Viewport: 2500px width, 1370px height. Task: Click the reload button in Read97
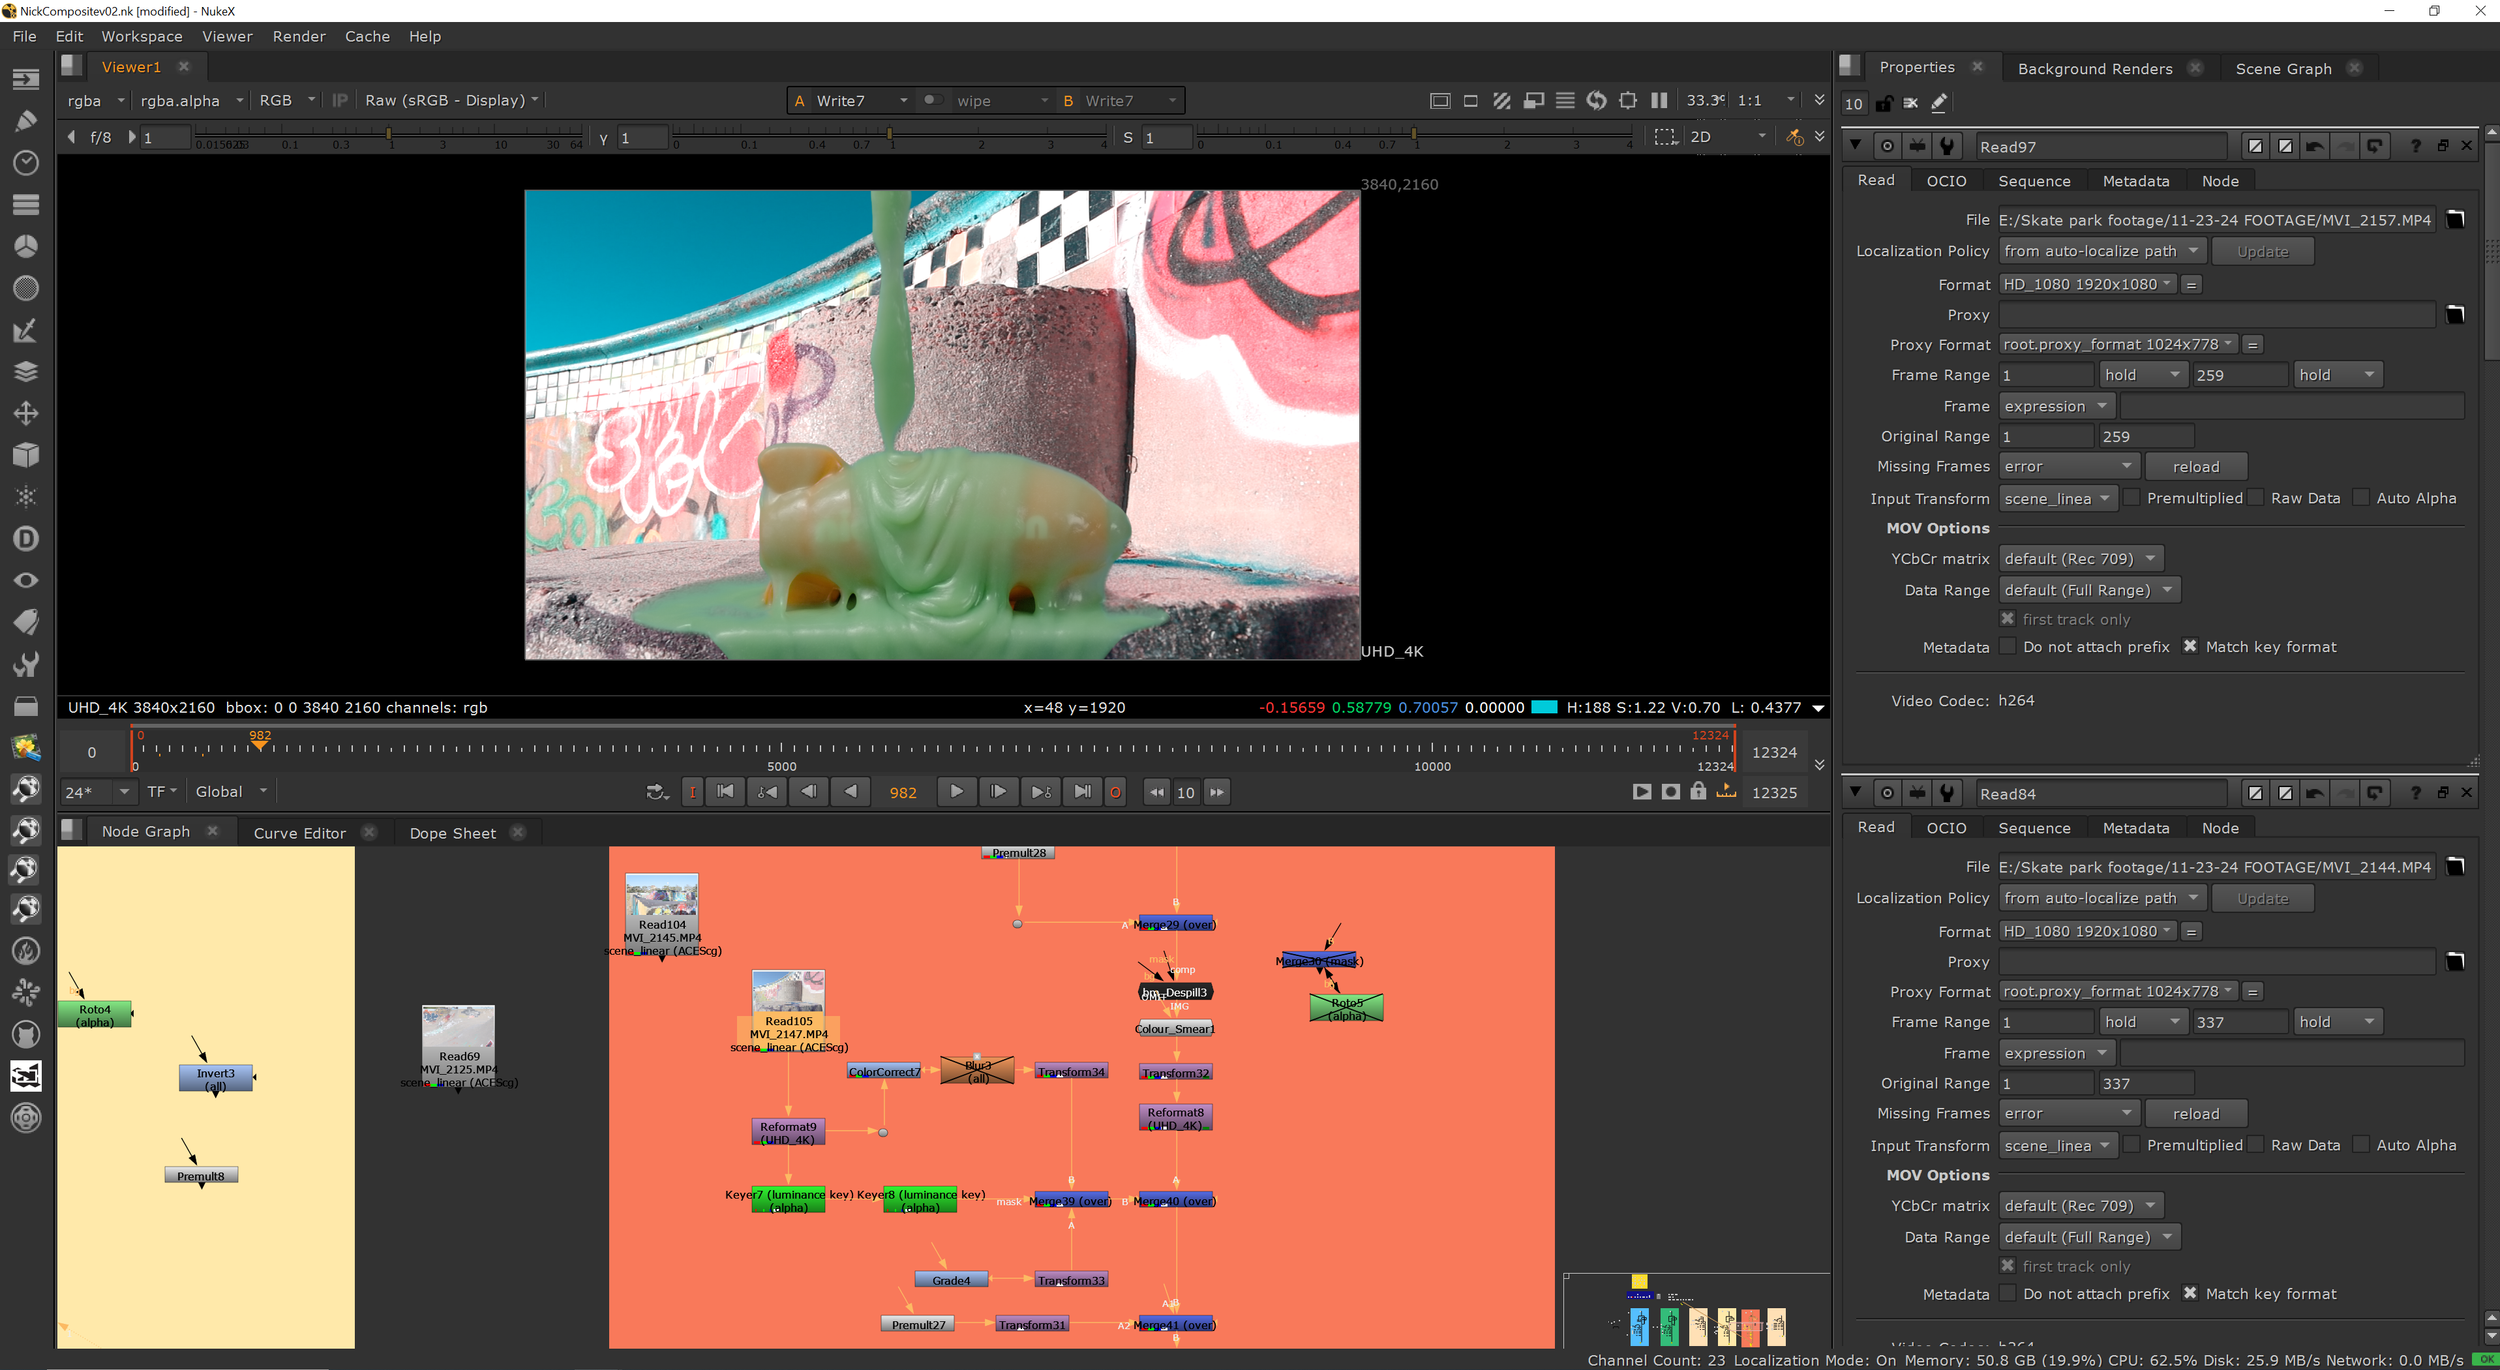tap(2195, 467)
